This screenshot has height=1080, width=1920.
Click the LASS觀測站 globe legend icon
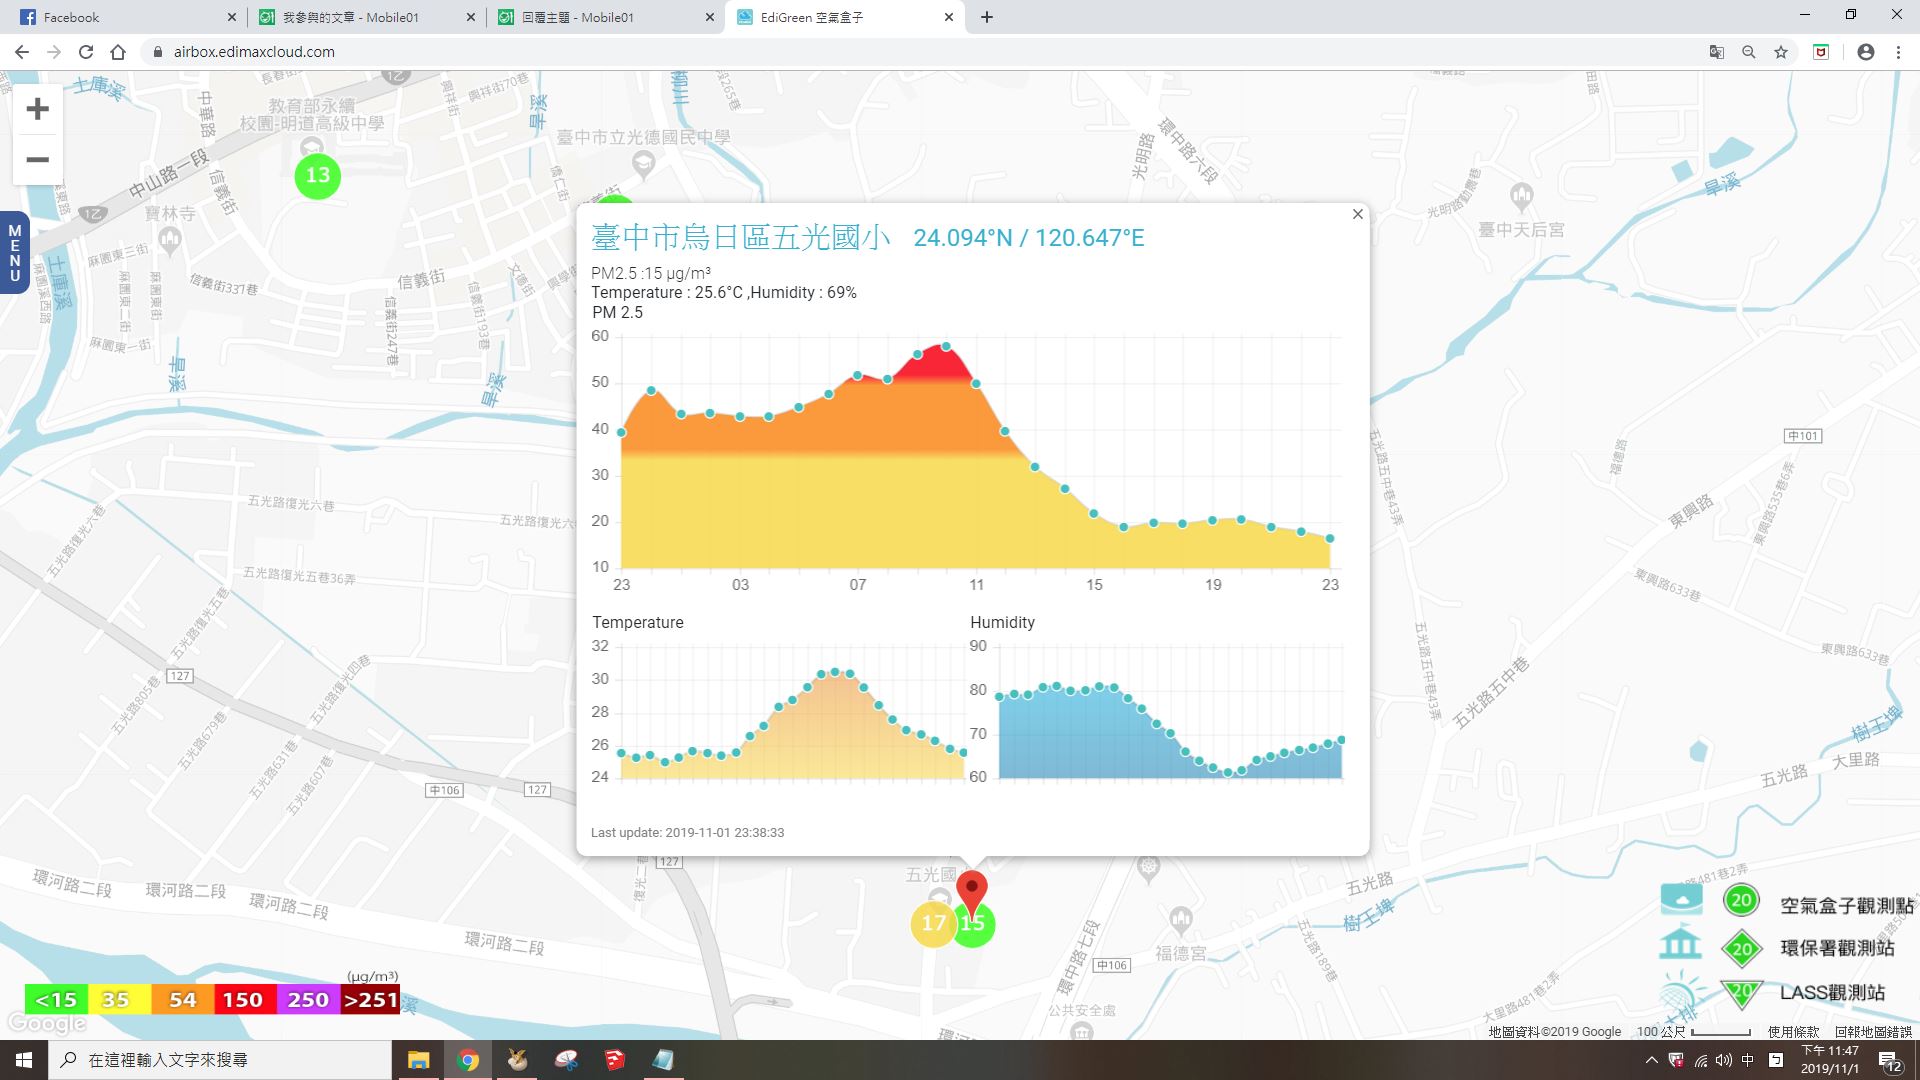click(1682, 993)
